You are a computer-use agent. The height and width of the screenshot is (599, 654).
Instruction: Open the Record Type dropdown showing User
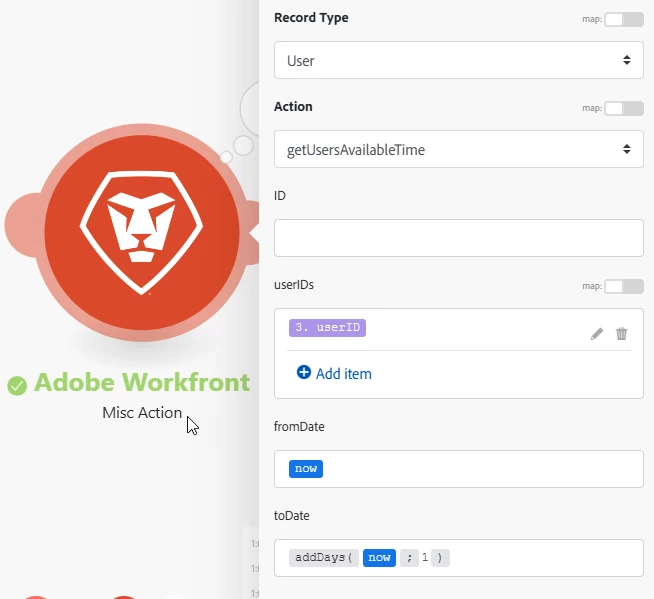tap(459, 60)
